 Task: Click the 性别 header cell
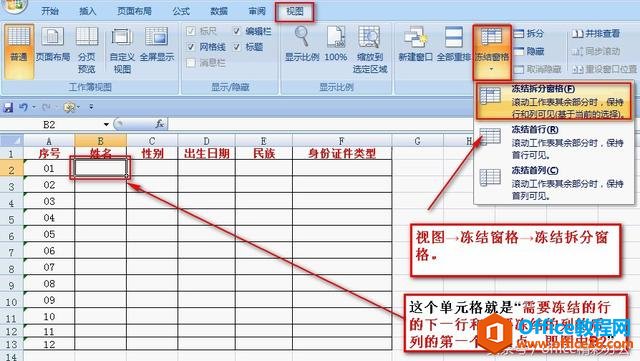[152, 154]
